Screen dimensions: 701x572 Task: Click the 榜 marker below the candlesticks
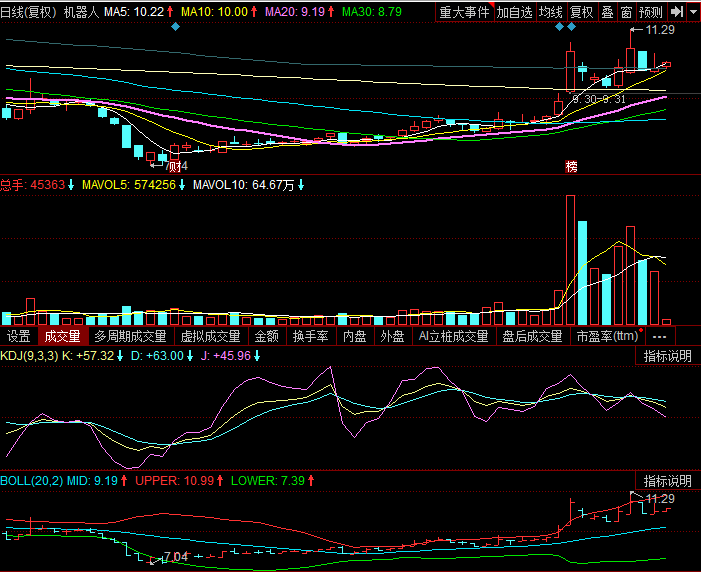[572, 165]
